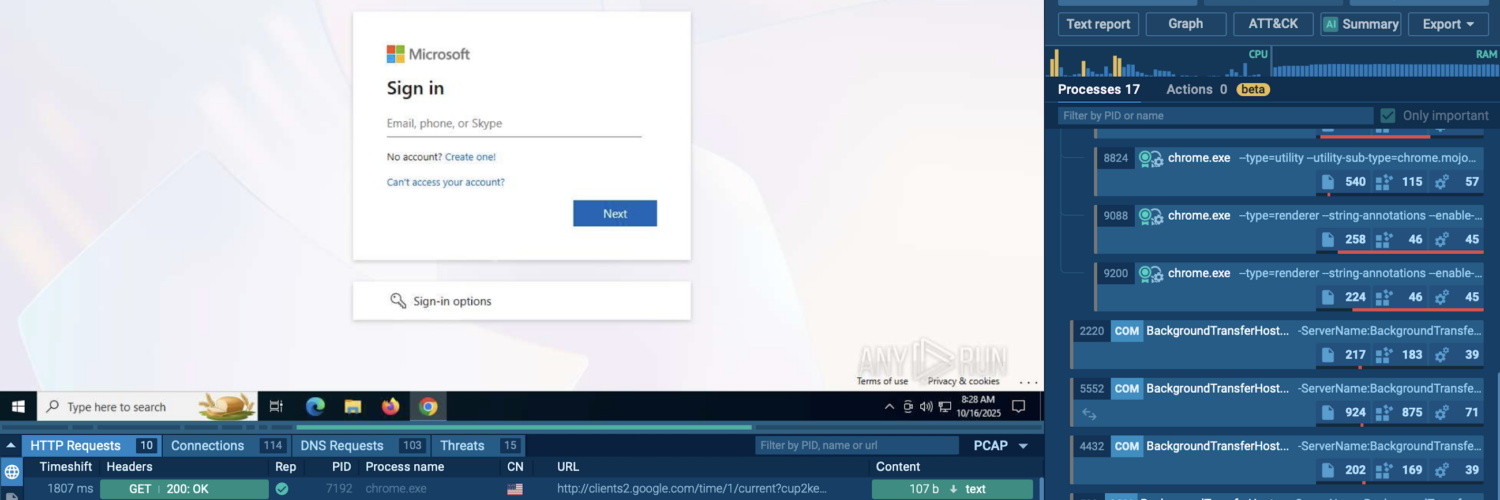The image size is (1500, 500).
Task: Click the Filter by PID or name field
Action: [x=1215, y=116]
